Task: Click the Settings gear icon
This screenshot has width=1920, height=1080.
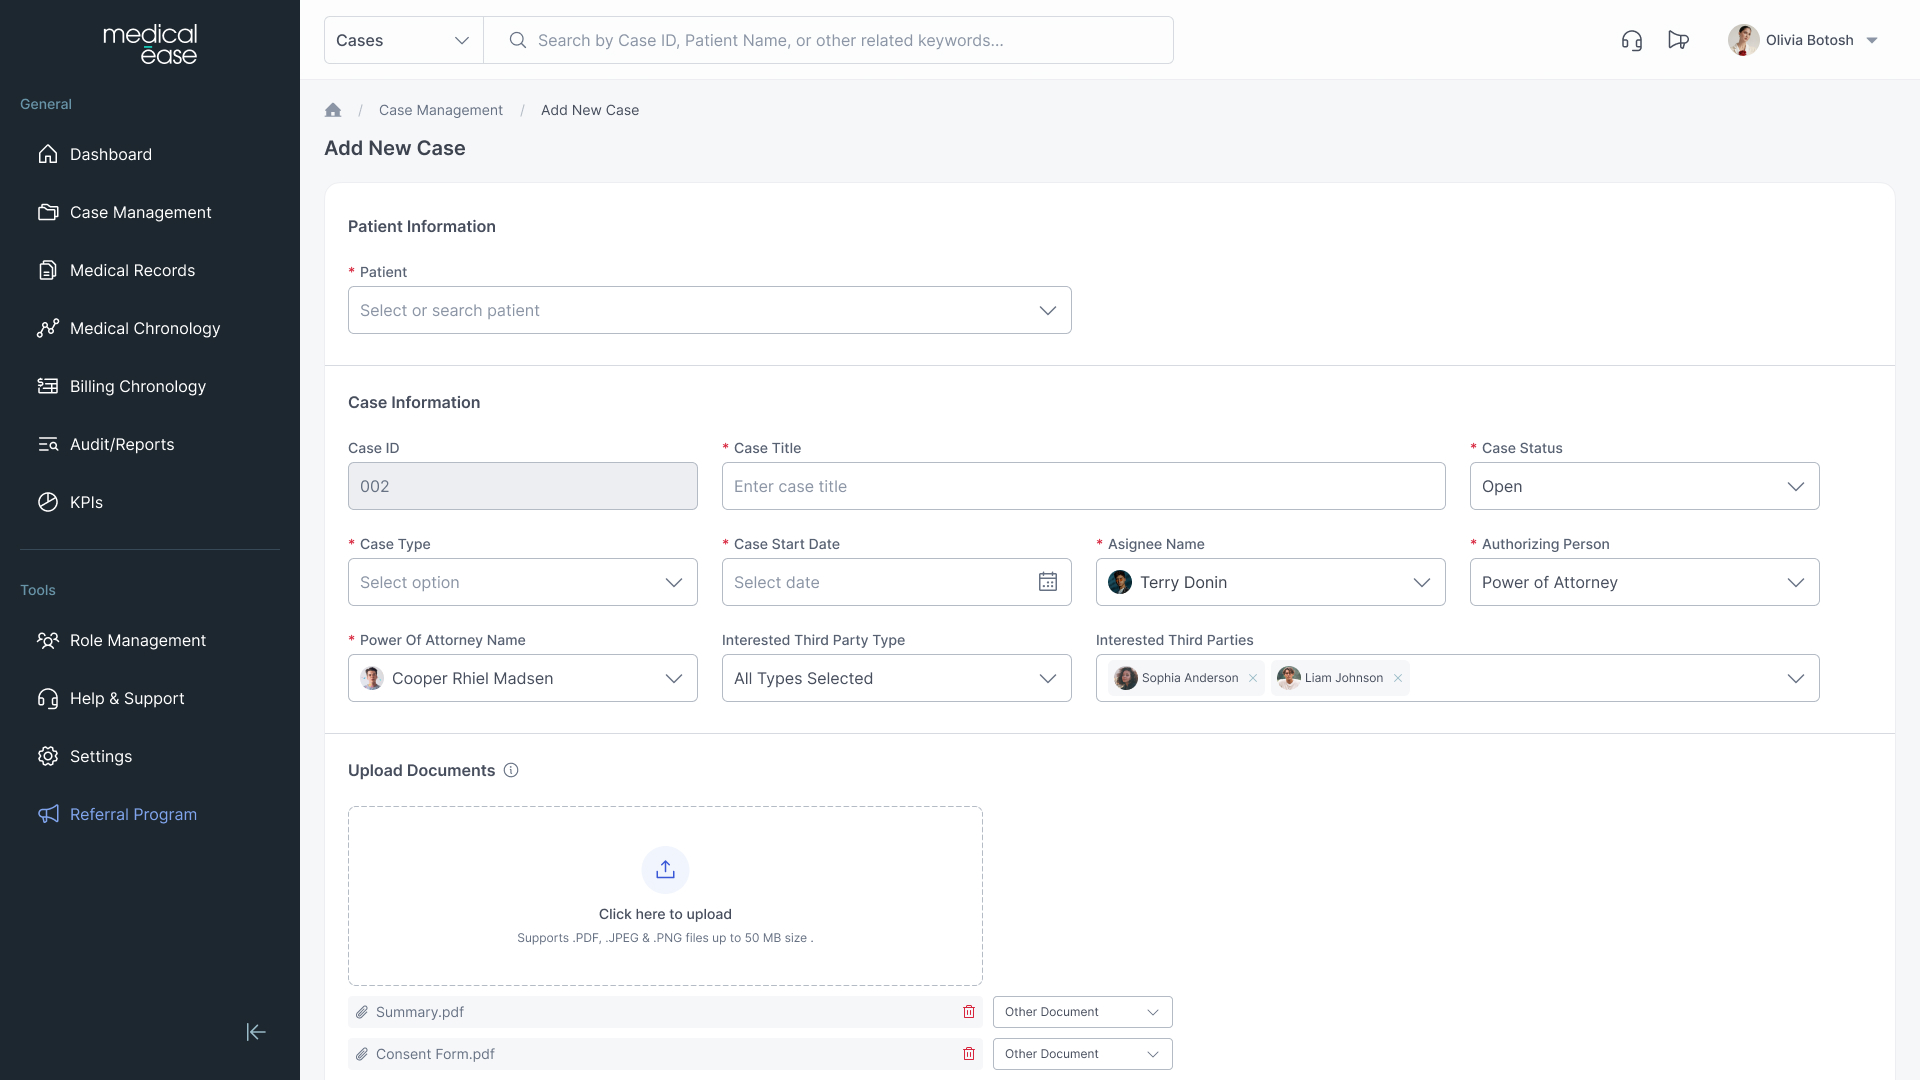Action: pyautogui.click(x=48, y=756)
